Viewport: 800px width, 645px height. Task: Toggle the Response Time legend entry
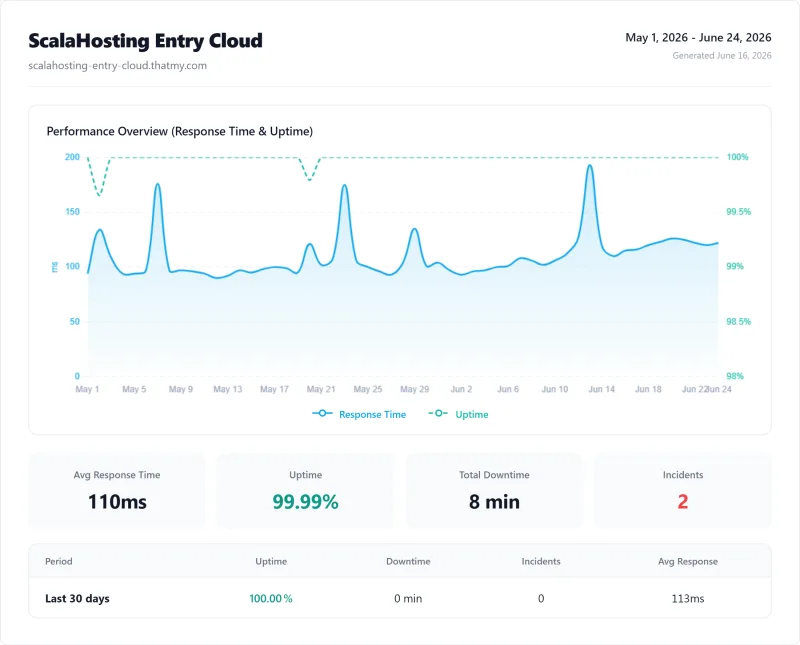pos(359,414)
